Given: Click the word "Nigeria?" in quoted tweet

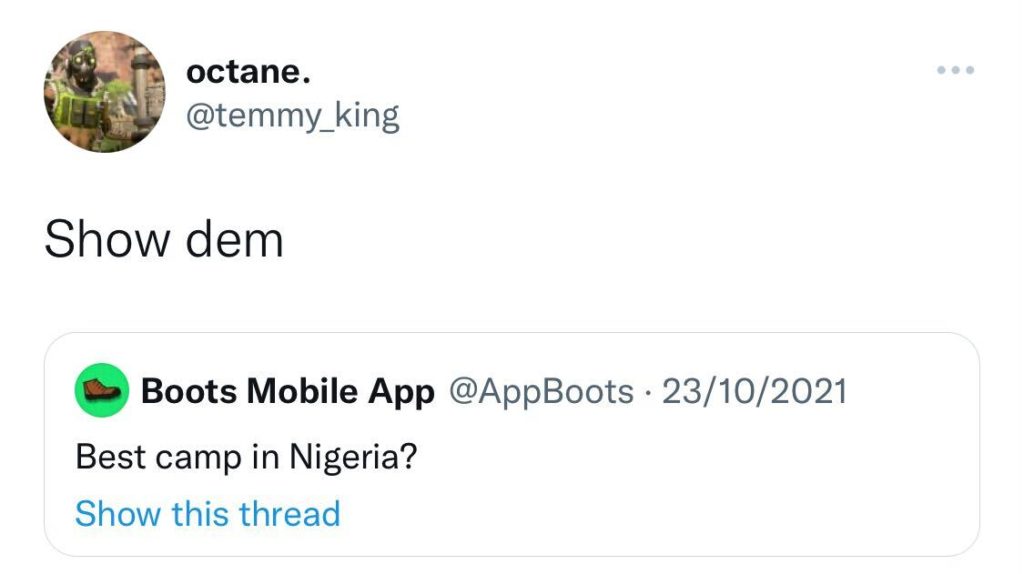Looking at the screenshot, I should click(x=353, y=458).
